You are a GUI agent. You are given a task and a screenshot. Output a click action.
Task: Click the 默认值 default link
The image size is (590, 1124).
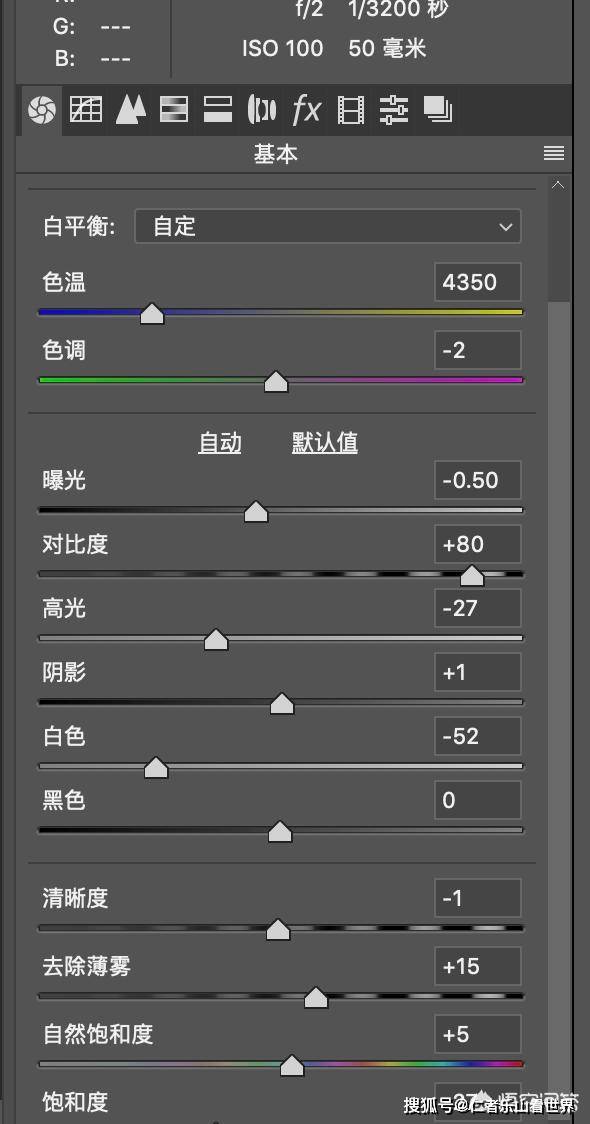click(x=325, y=443)
